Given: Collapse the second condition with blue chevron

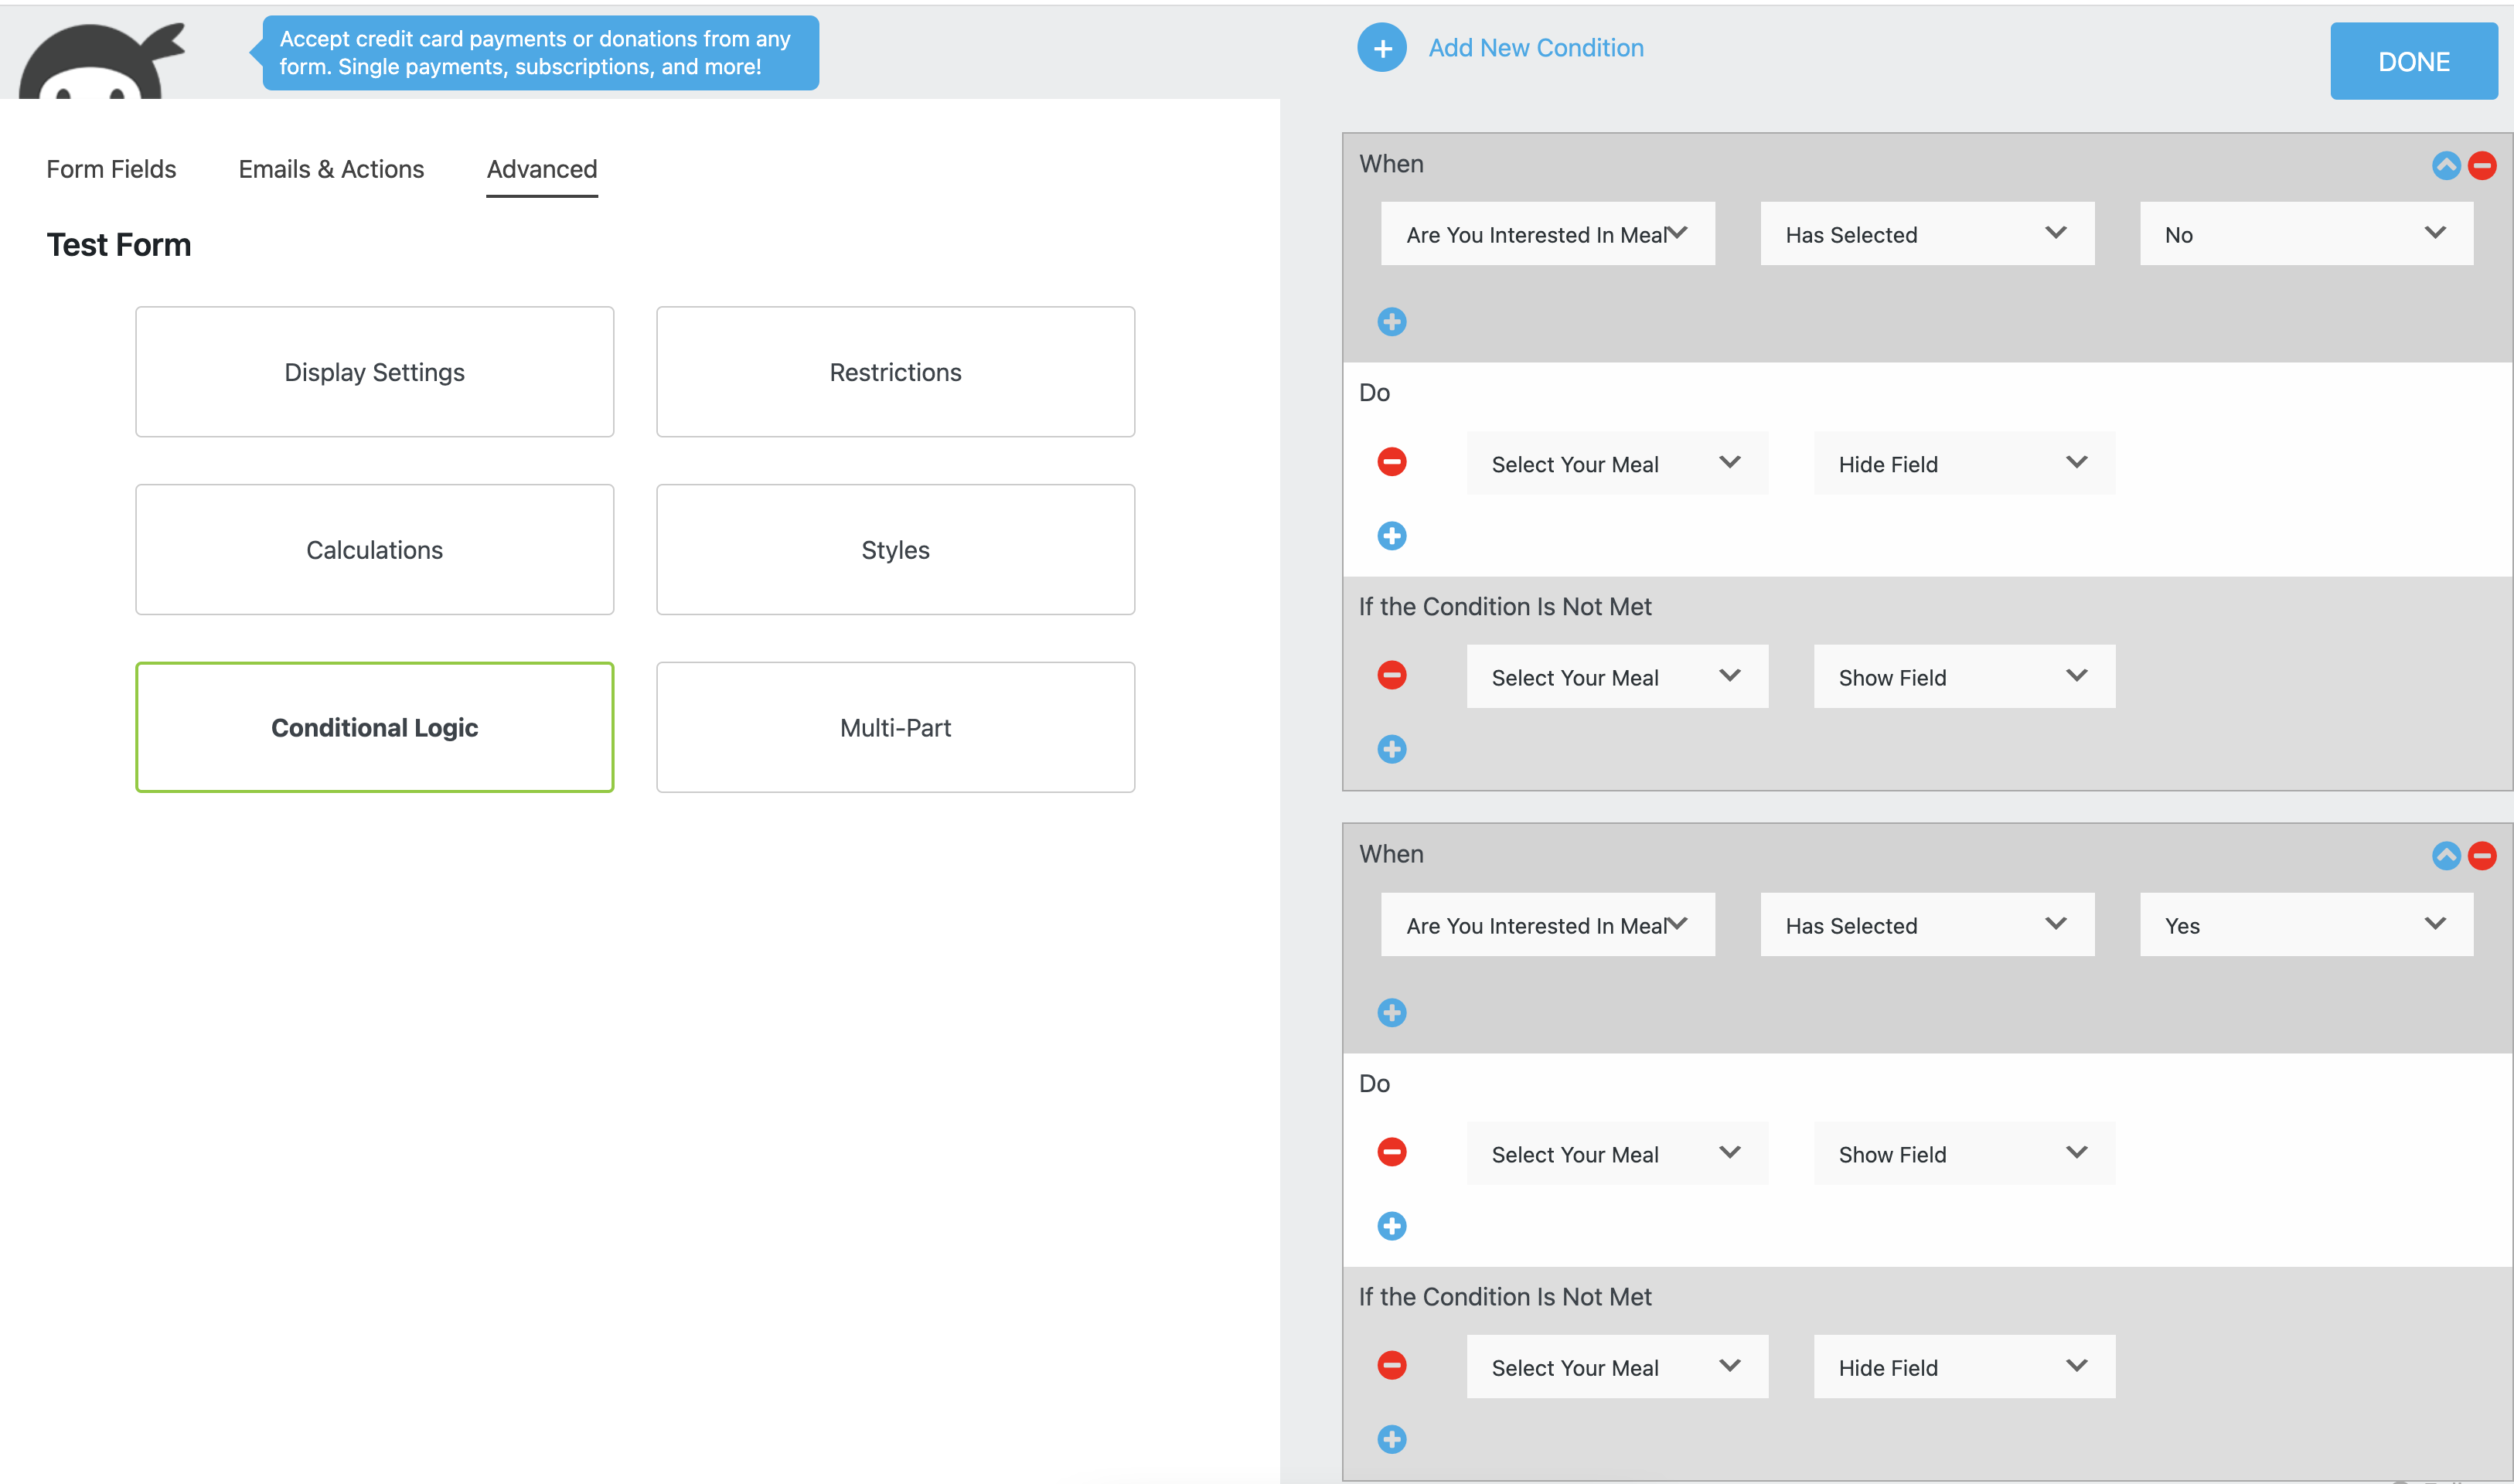Looking at the screenshot, I should point(2445,856).
